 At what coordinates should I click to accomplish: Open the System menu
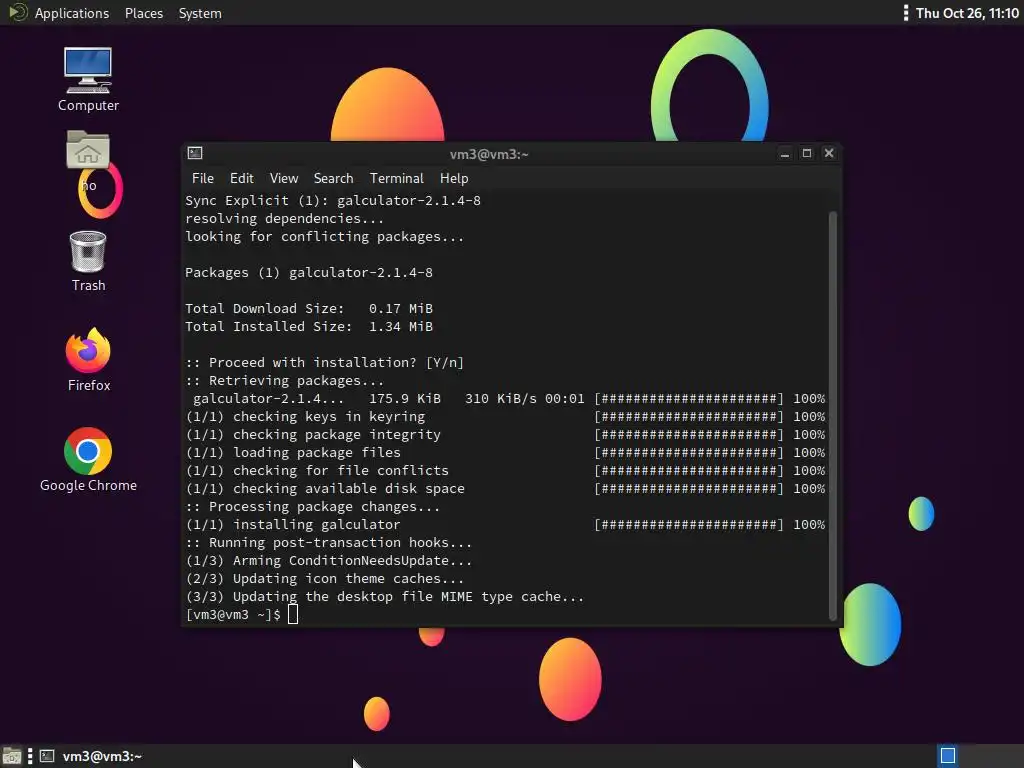[x=200, y=13]
